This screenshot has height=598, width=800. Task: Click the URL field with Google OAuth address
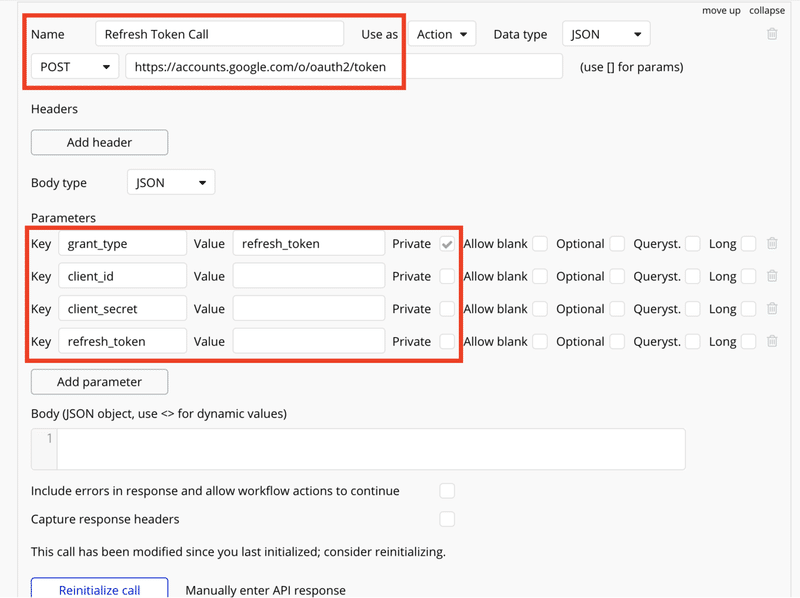[x=344, y=67]
